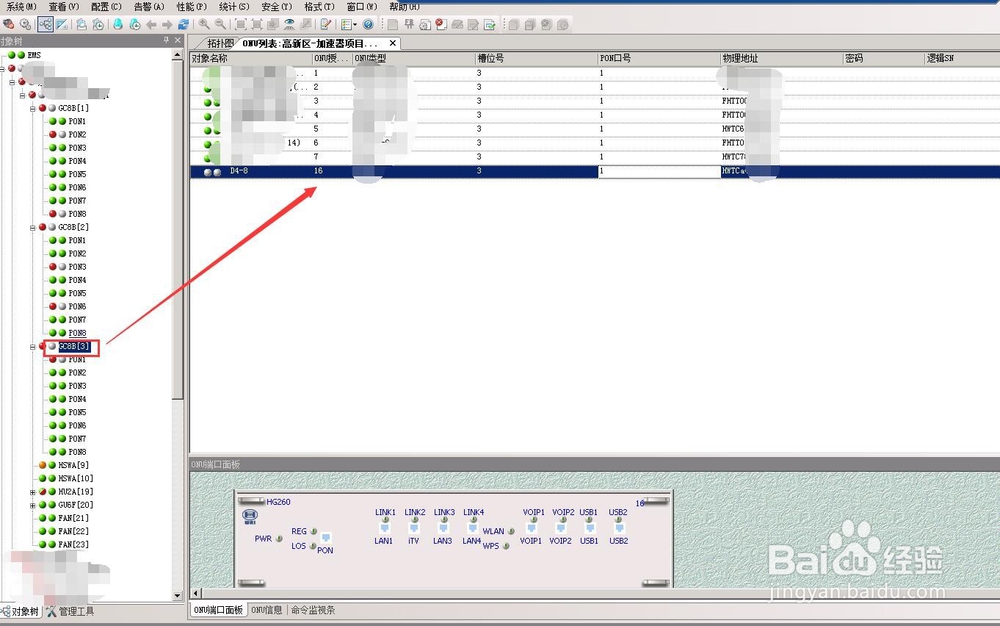
Task: Click the LAN3 port icon
Action: 443,528
